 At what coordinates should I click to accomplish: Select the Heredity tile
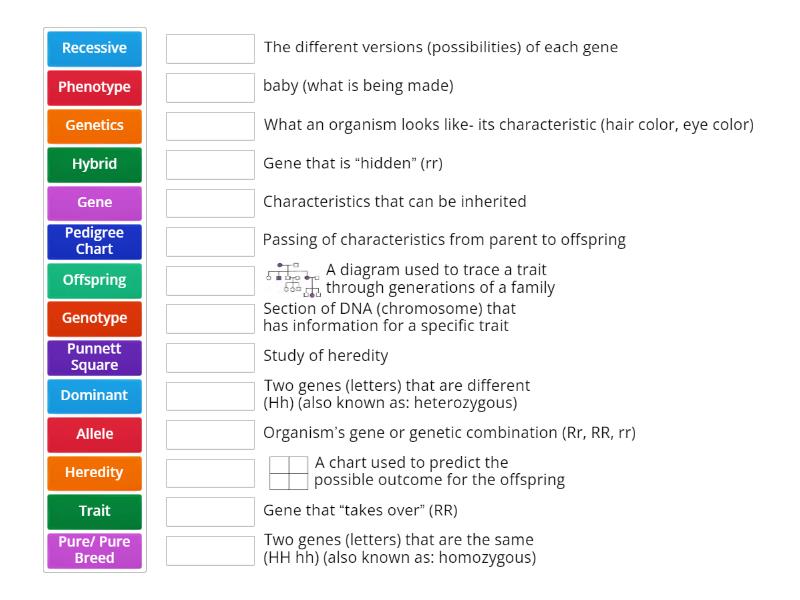(x=94, y=473)
